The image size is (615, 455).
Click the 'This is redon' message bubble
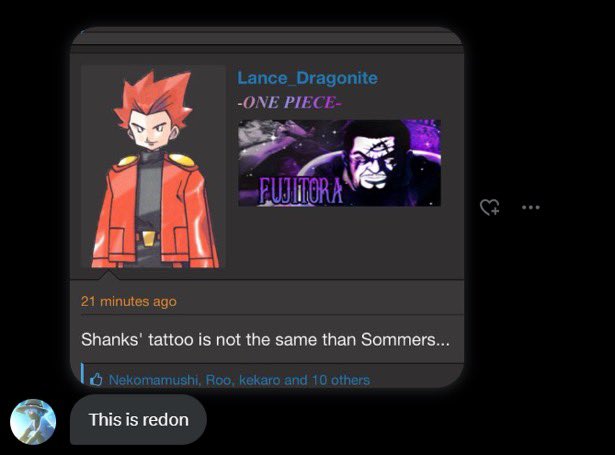pos(138,420)
